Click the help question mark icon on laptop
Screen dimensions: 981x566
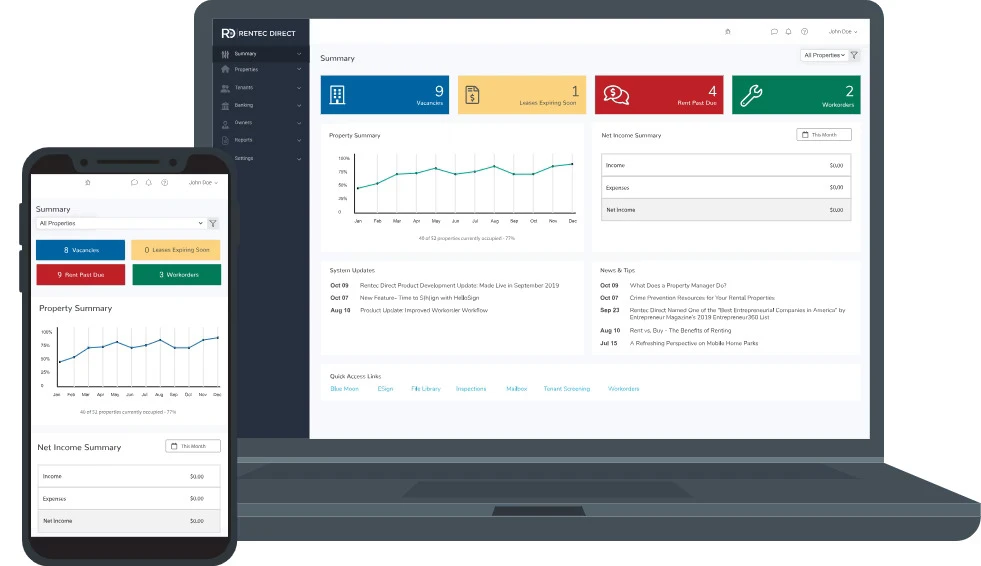click(x=804, y=32)
